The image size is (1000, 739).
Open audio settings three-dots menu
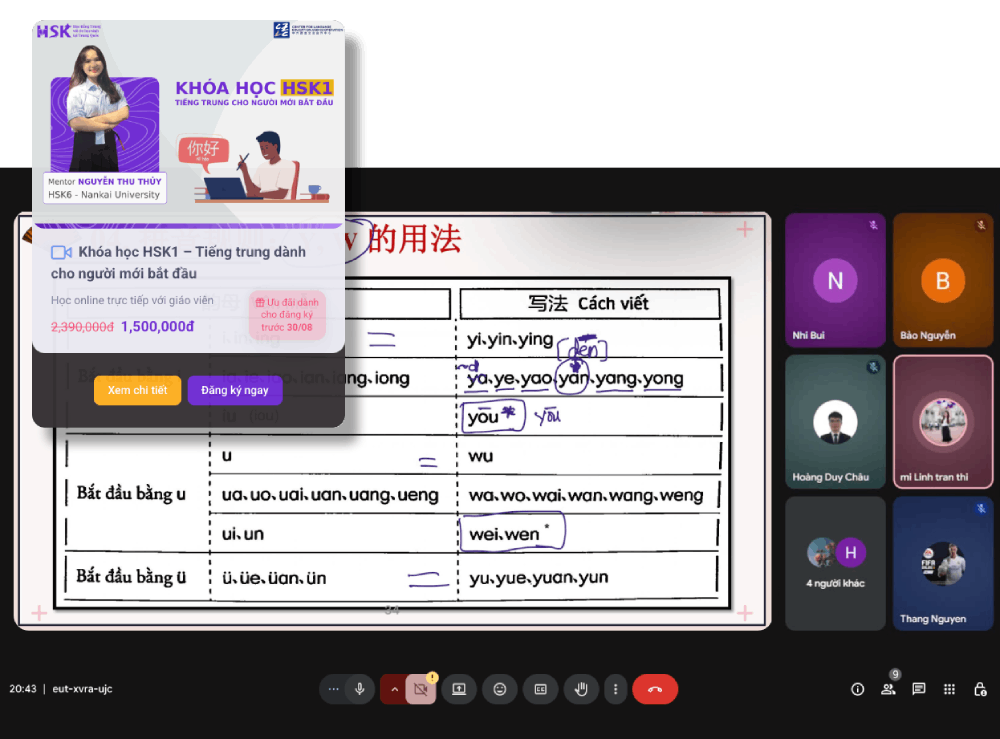[333, 689]
